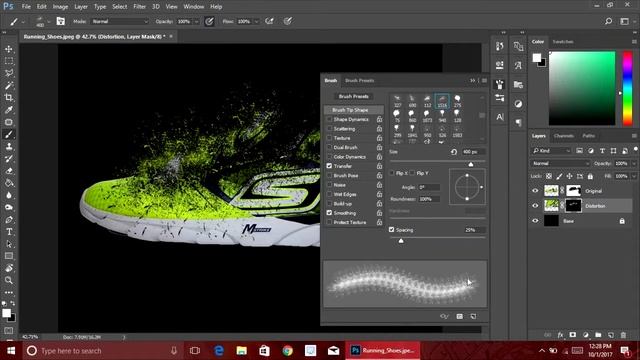
Task: Click the Windows Start button
Action: (x=11, y=351)
